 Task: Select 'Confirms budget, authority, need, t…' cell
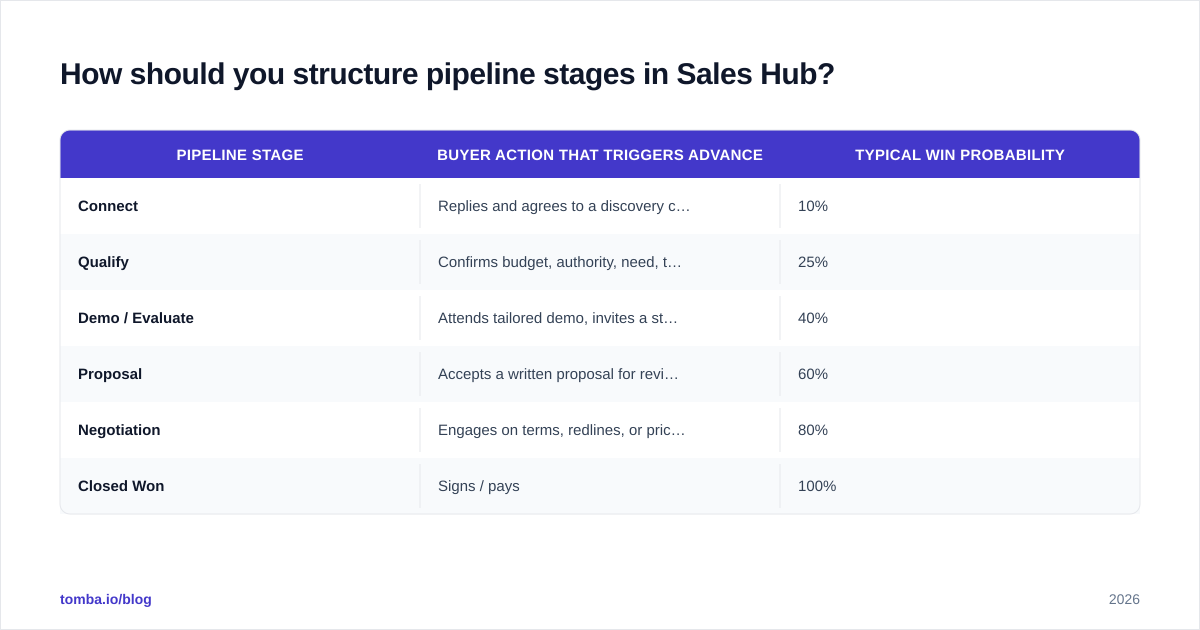click(600, 262)
